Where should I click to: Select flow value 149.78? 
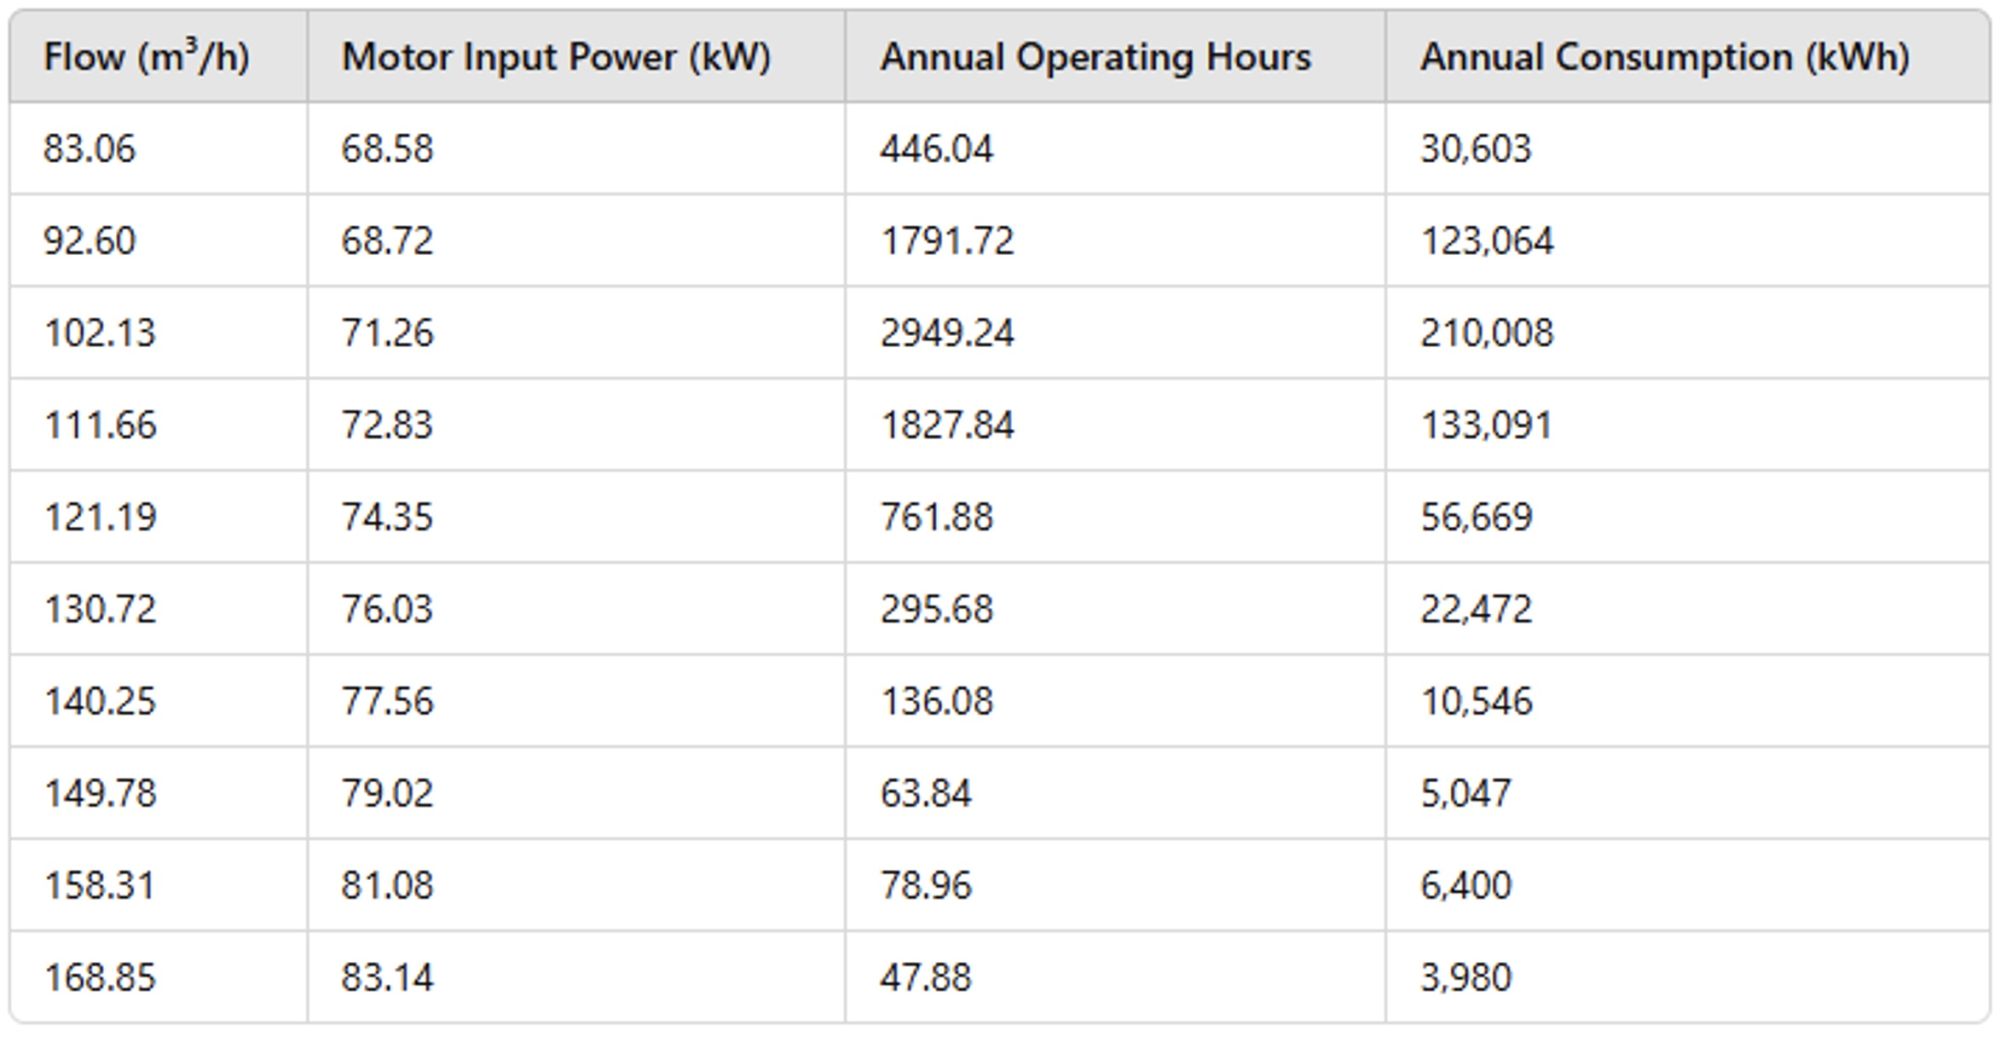100,793
